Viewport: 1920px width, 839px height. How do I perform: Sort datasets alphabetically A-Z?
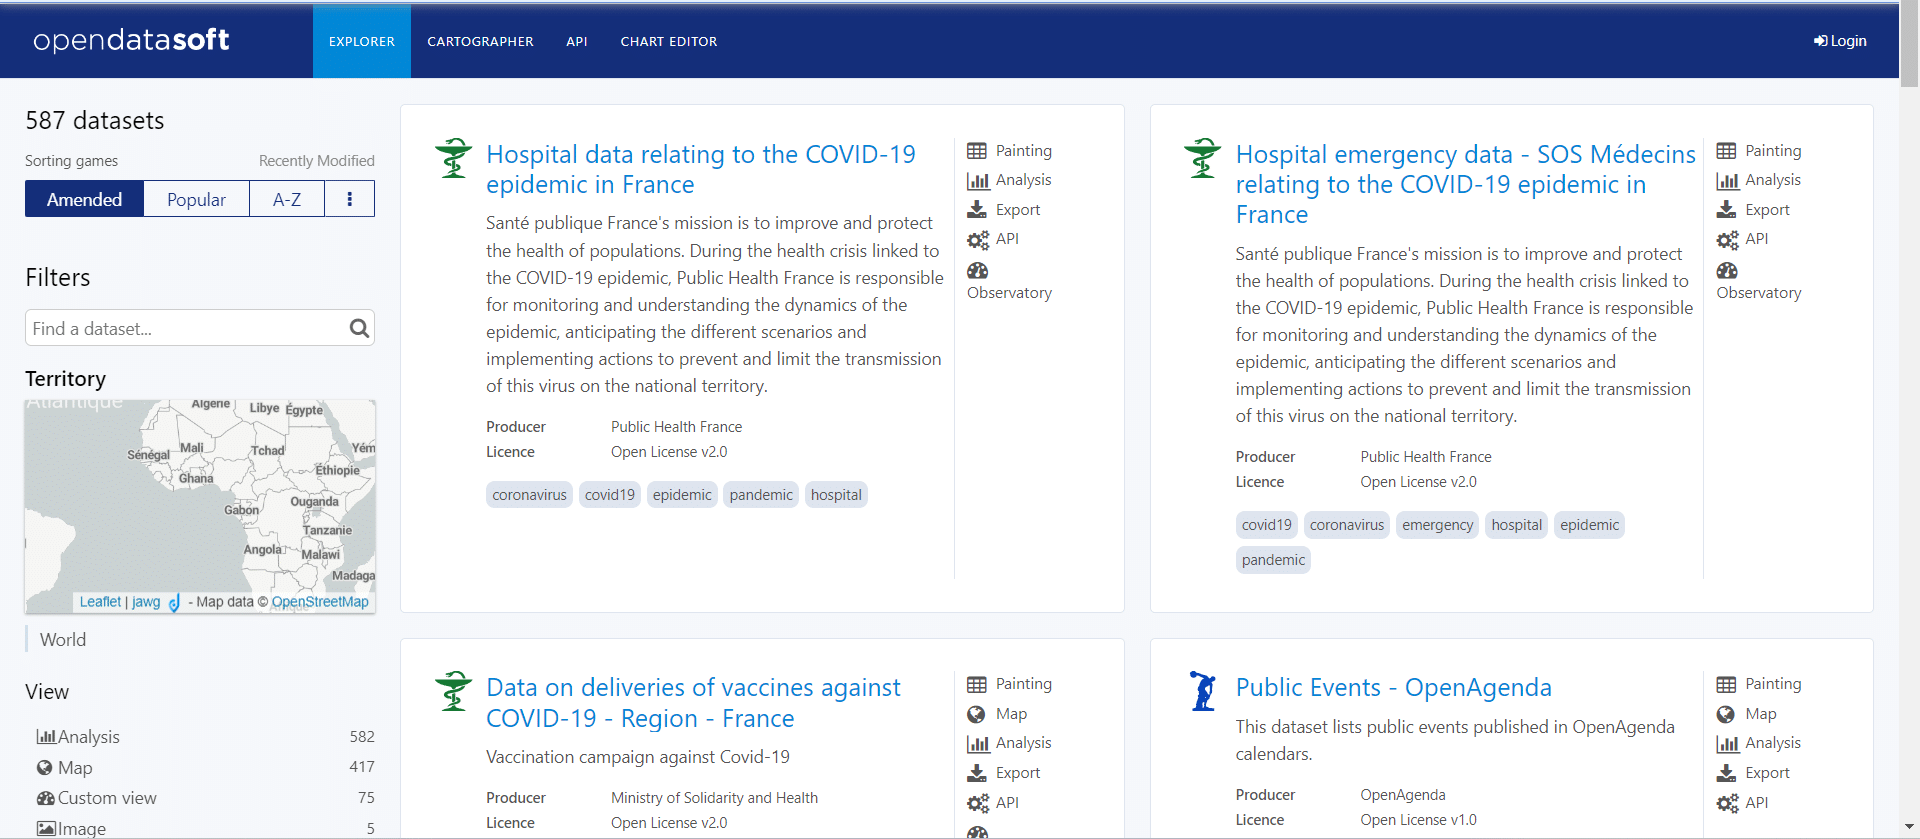[287, 199]
